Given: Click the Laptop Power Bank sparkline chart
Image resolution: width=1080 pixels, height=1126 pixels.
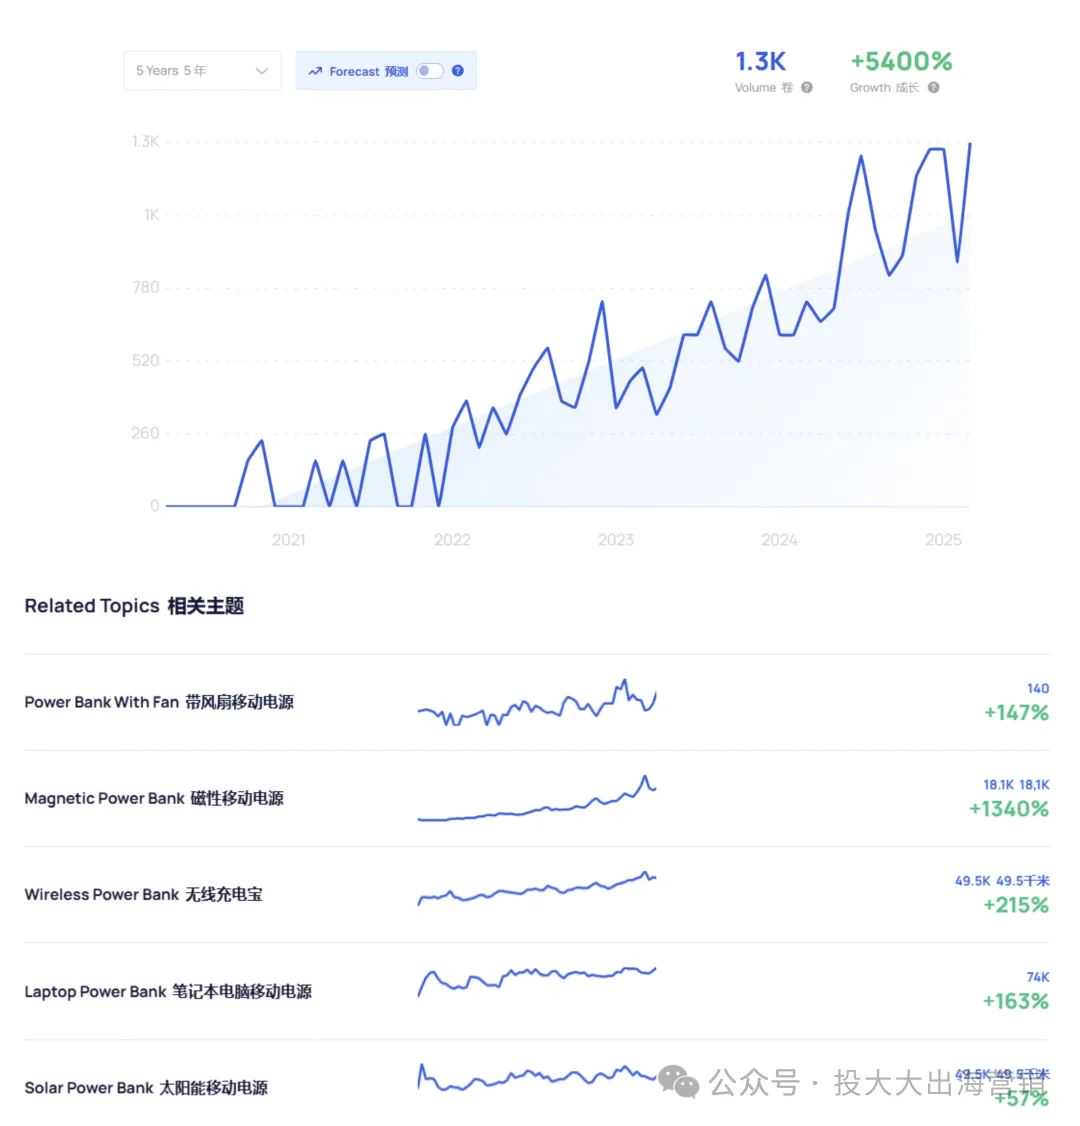Looking at the screenshot, I should (x=537, y=981).
